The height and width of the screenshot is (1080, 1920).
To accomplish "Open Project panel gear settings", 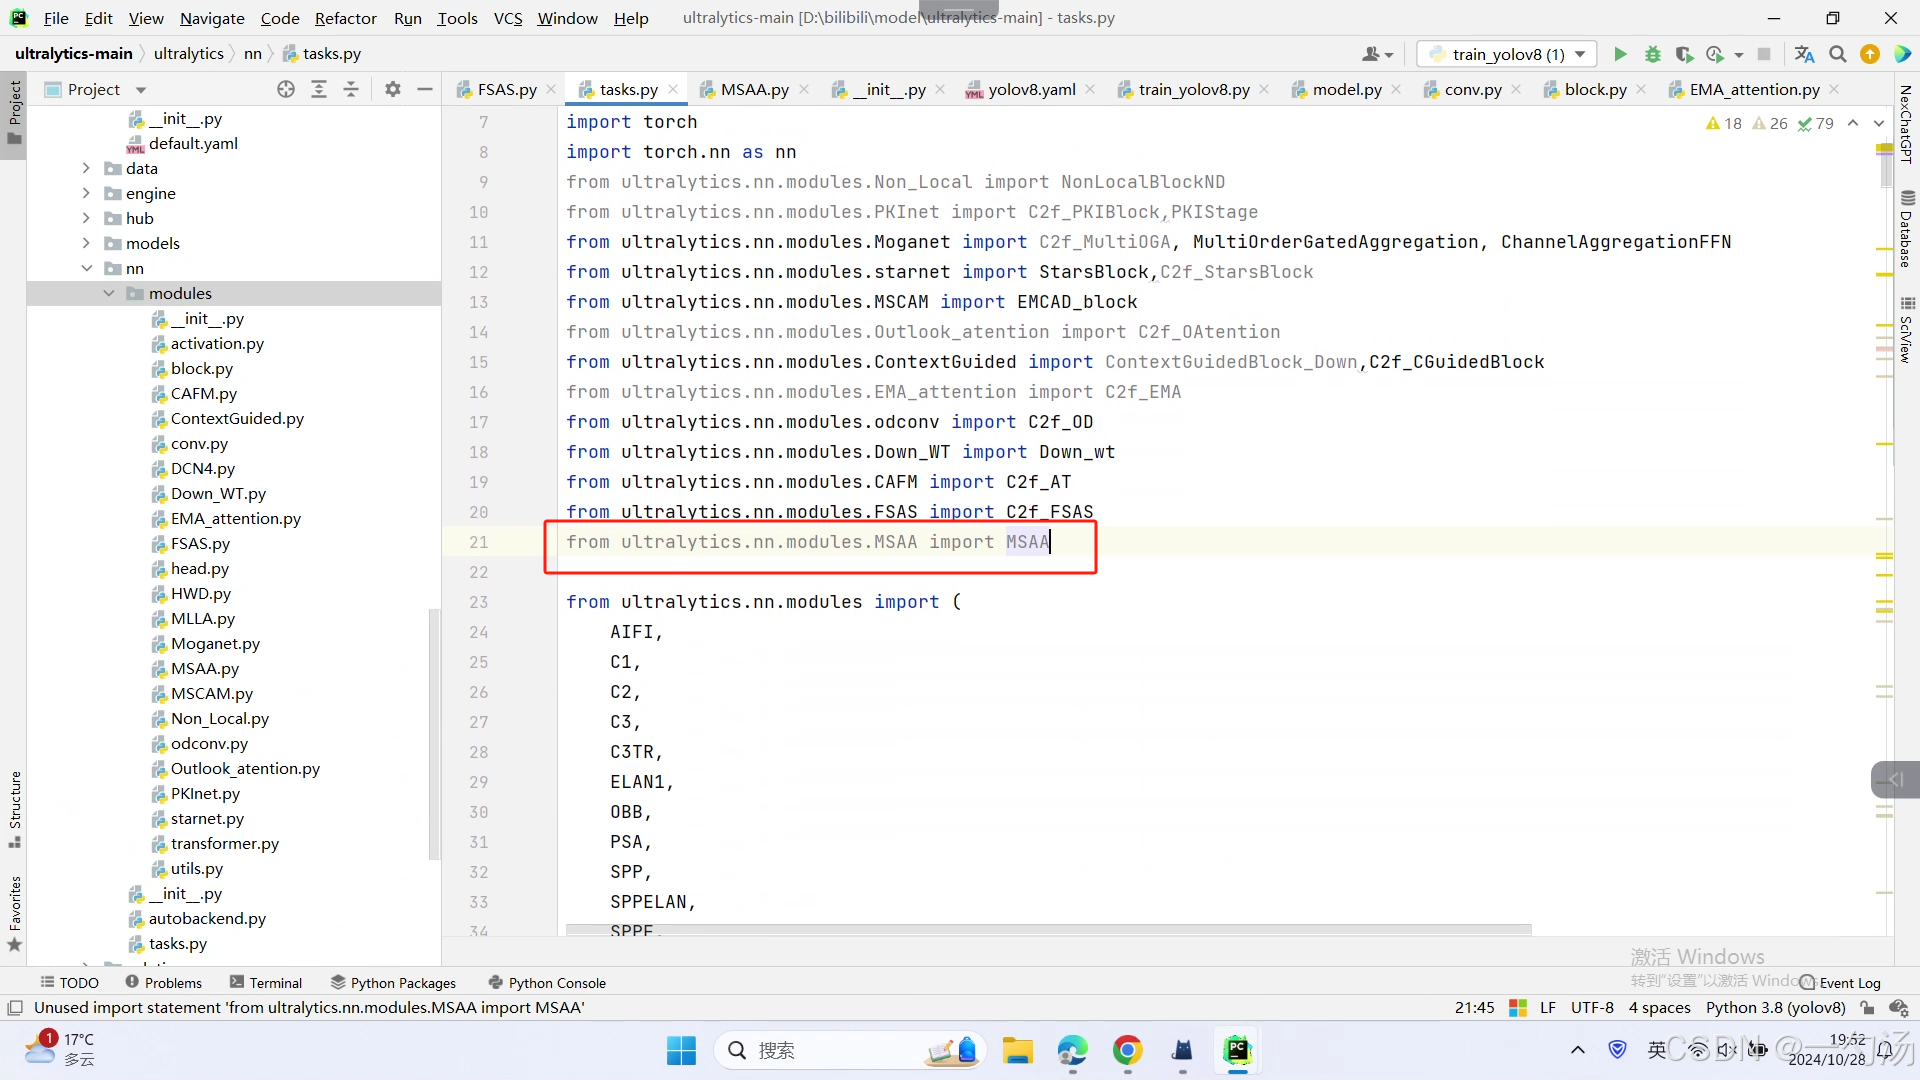I will click(x=392, y=89).
